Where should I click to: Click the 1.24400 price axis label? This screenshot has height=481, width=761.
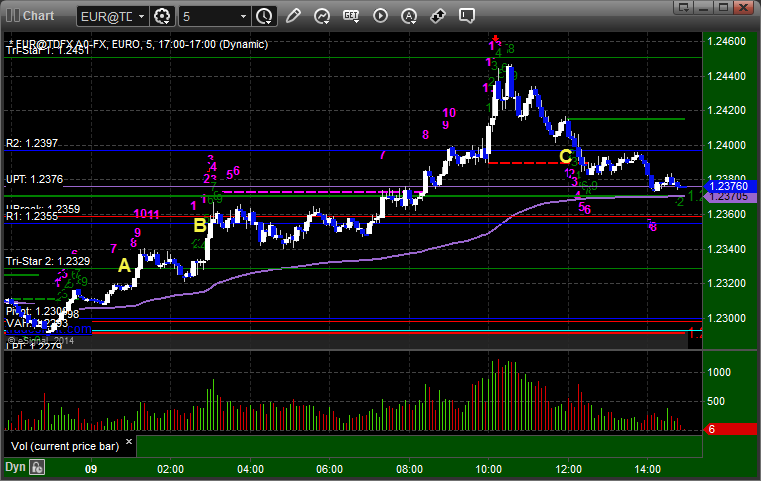click(x=727, y=76)
